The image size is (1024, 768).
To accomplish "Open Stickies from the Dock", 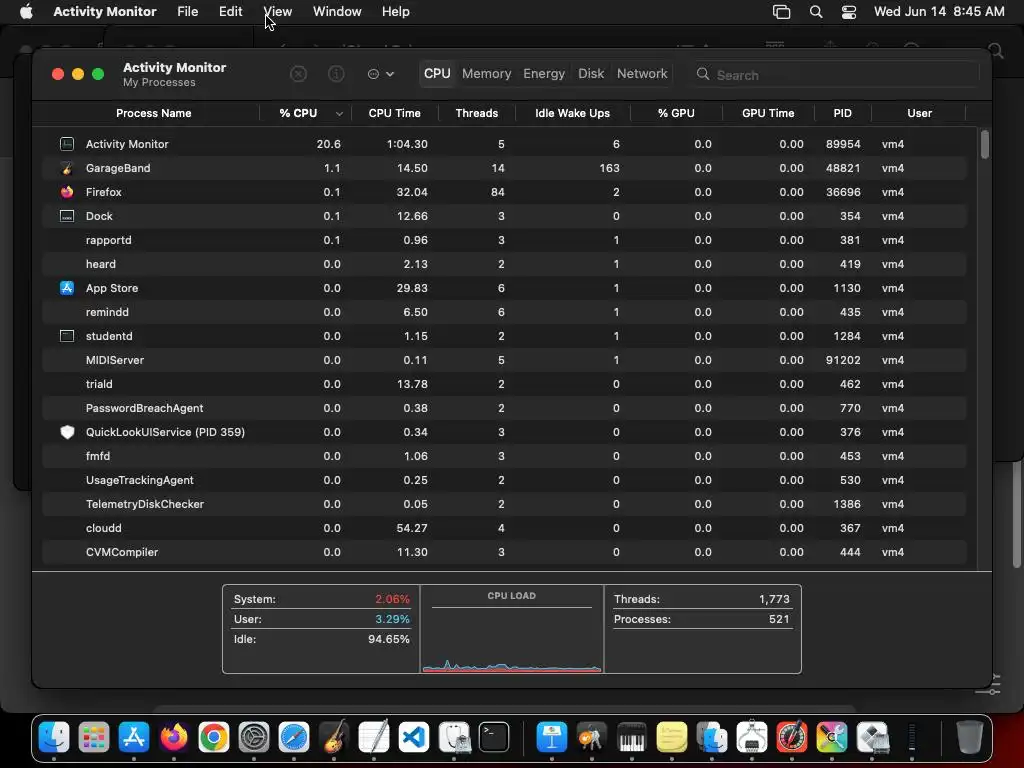I will click(671, 738).
